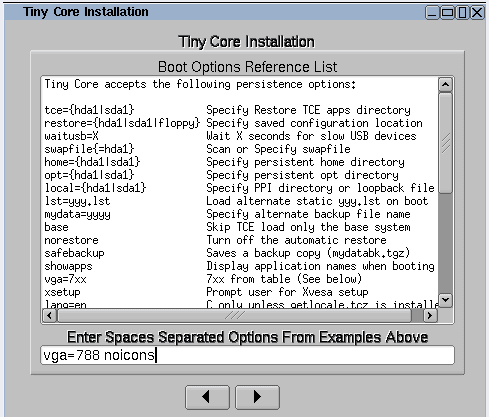This screenshot has height=417, width=489.
Task: Click 'Load alternate static yyy.lst on boot'
Action: (x=317, y=201)
